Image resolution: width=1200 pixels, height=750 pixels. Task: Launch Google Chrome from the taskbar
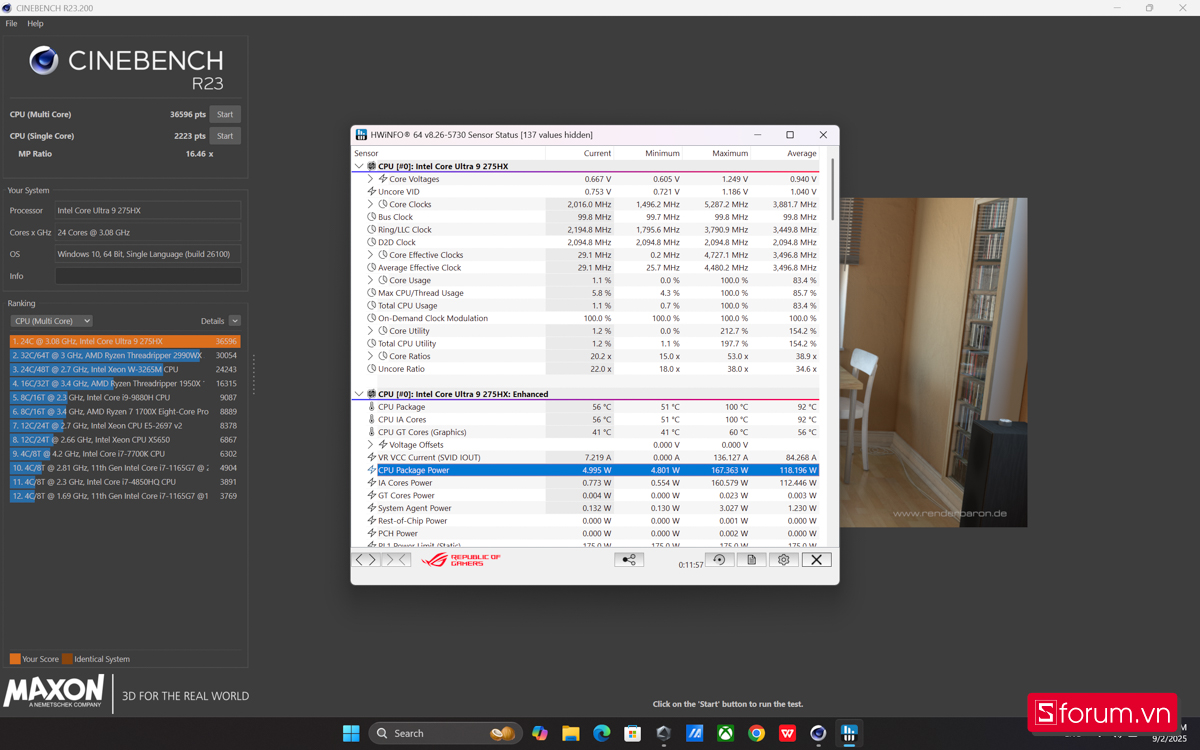tap(756, 733)
